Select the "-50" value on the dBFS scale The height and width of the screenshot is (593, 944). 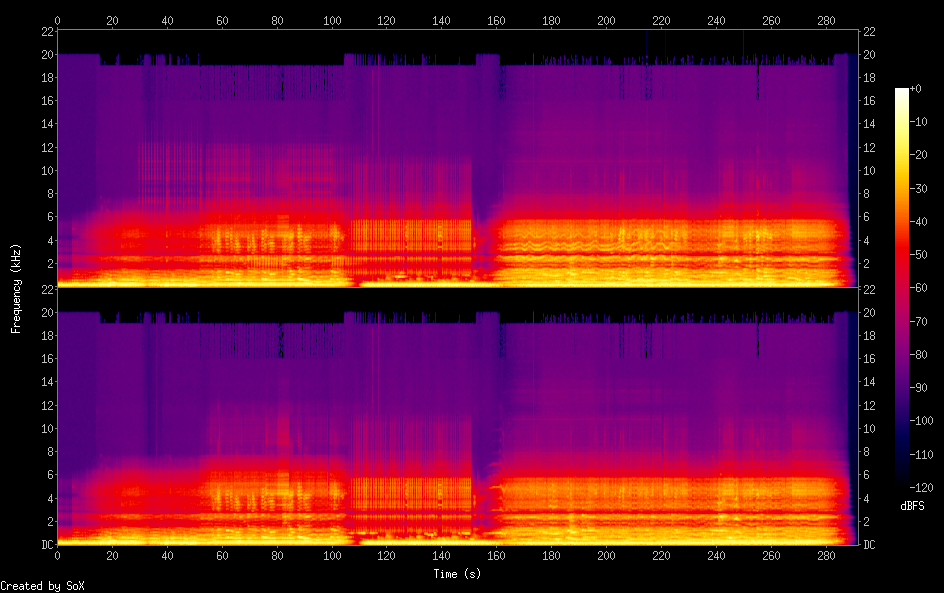coord(919,255)
